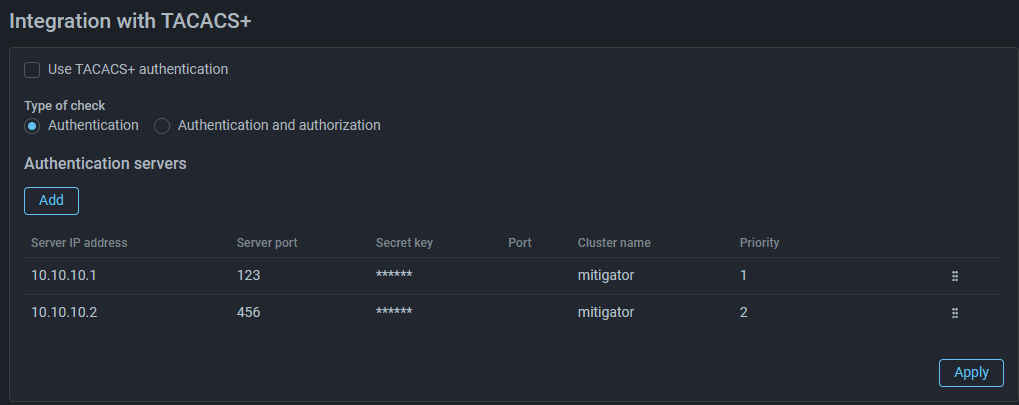Choose Authentication and authorization check type
Image resolution: width=1019 pixels, height=405 pixels.
(162, 126)
